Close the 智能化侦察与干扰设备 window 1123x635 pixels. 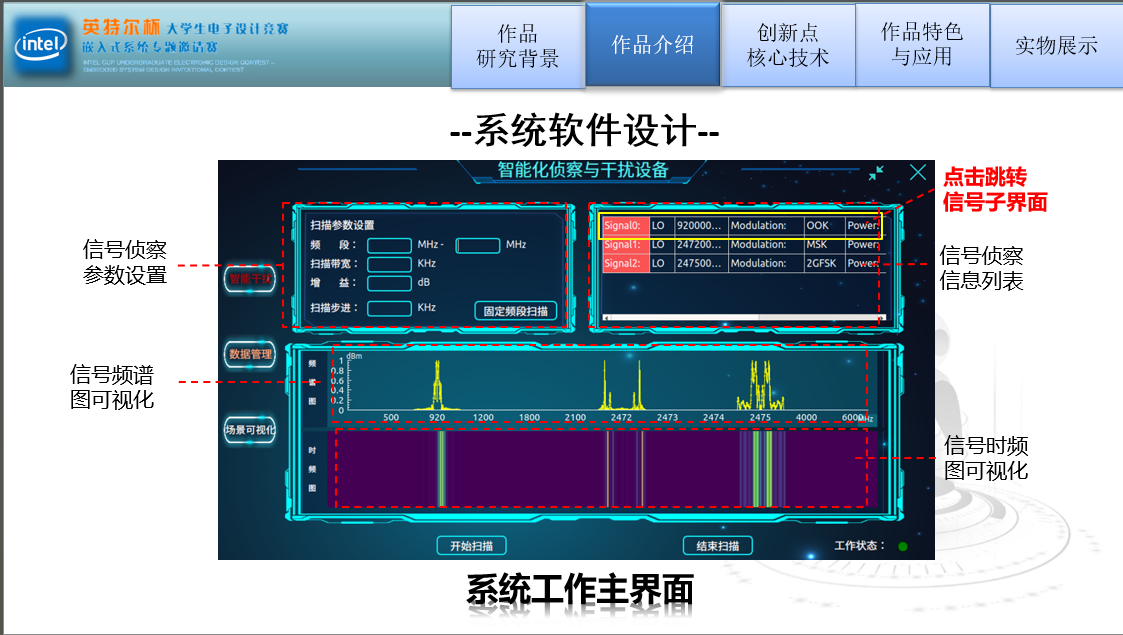coord(917,172)
